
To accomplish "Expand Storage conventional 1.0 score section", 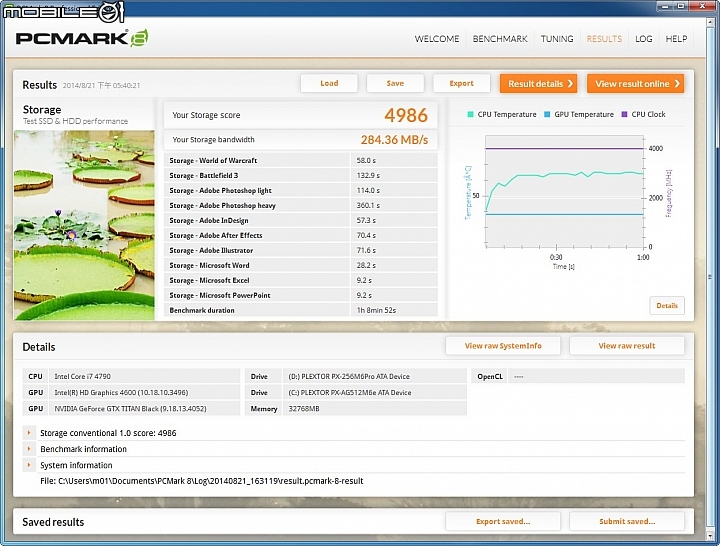I will 29,433.
